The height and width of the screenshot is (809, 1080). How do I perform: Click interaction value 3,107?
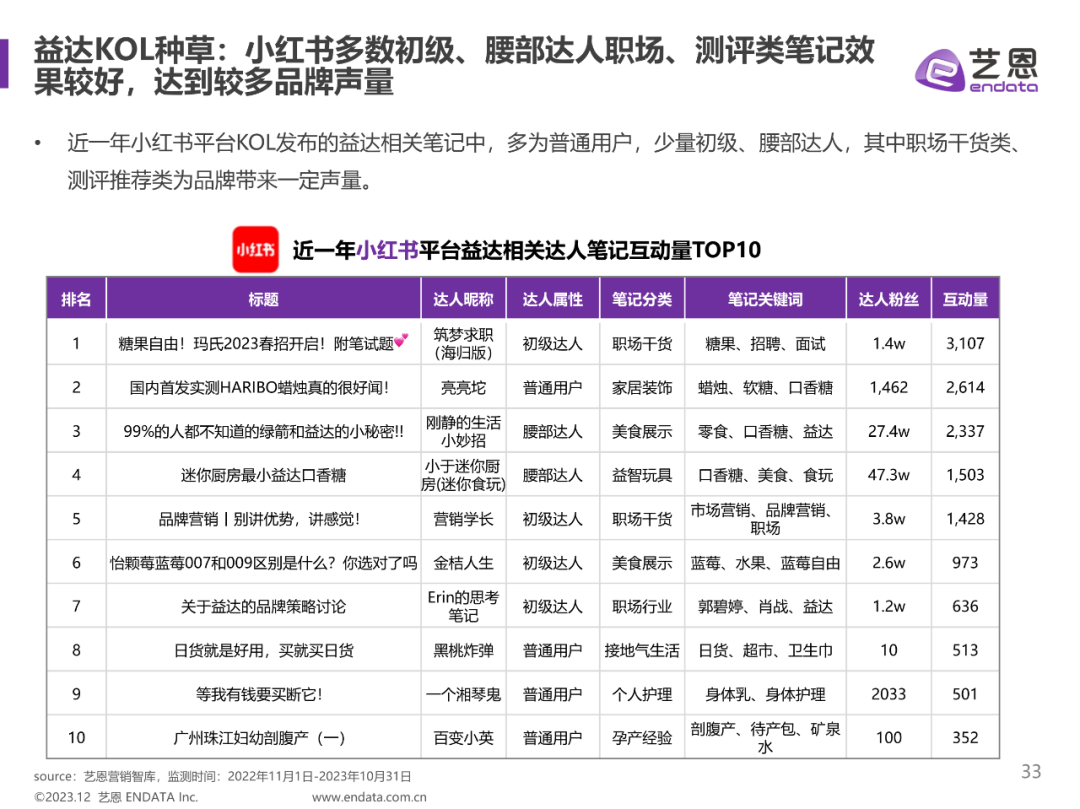tap(965, 343)
